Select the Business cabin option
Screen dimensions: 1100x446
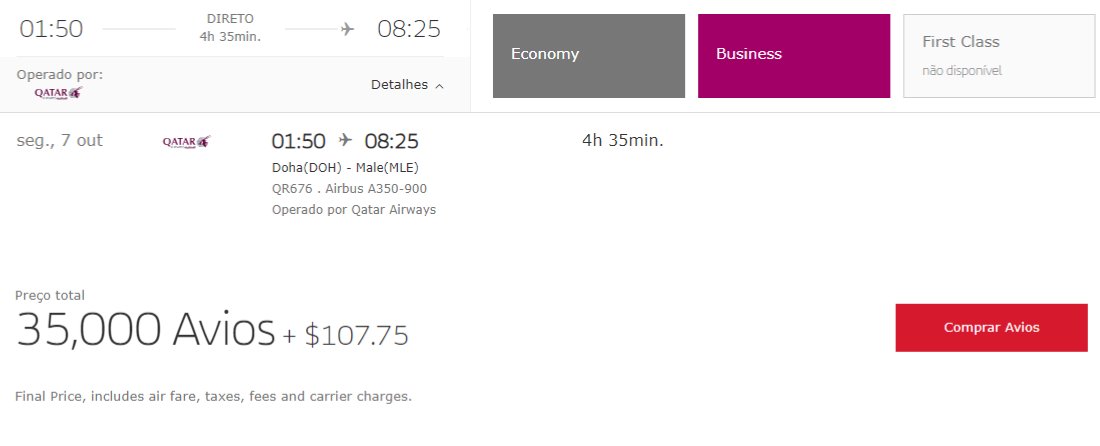pyautogui.click(x=793, y=55)
